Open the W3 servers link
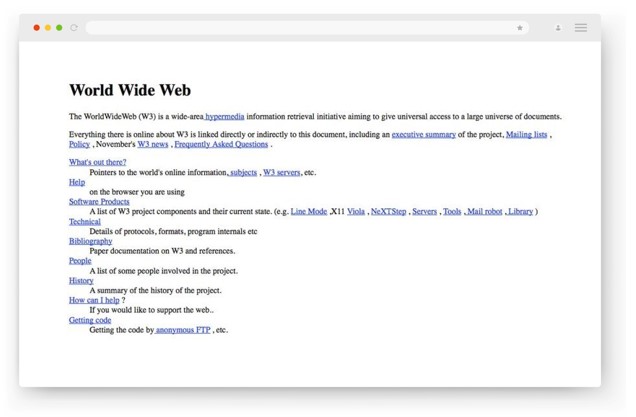The image size is (636, 417). pyautogui.click(x=281, y=172)
